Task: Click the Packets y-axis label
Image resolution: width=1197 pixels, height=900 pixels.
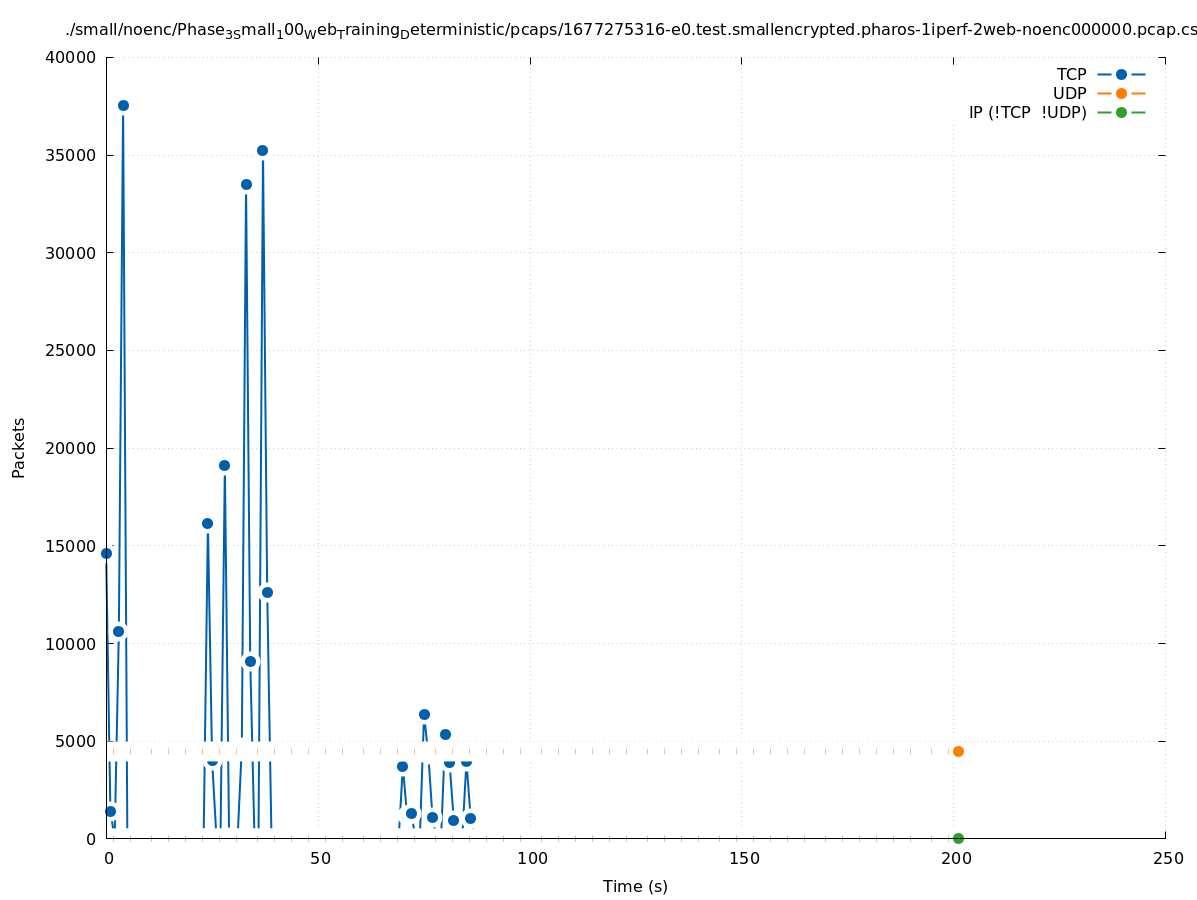Action: pyautogui.click(x=19, y=447)
